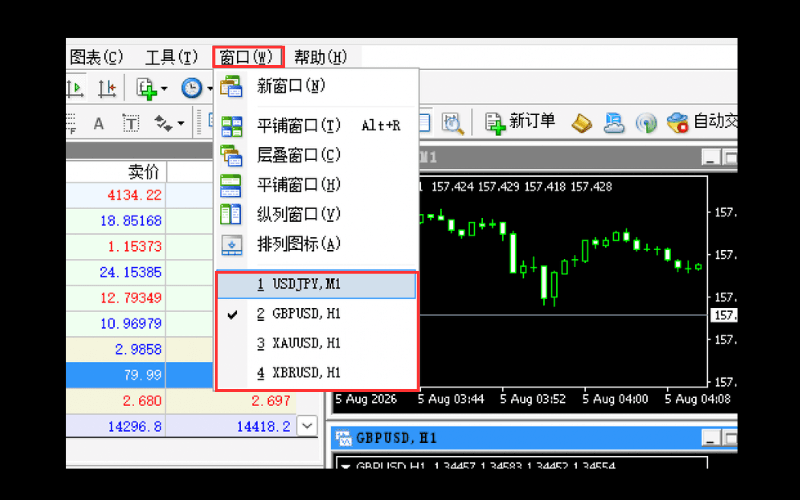Viewport: 800px width, 500px height.
Task: Select the text A drawing tool
Action: (98, 123)
